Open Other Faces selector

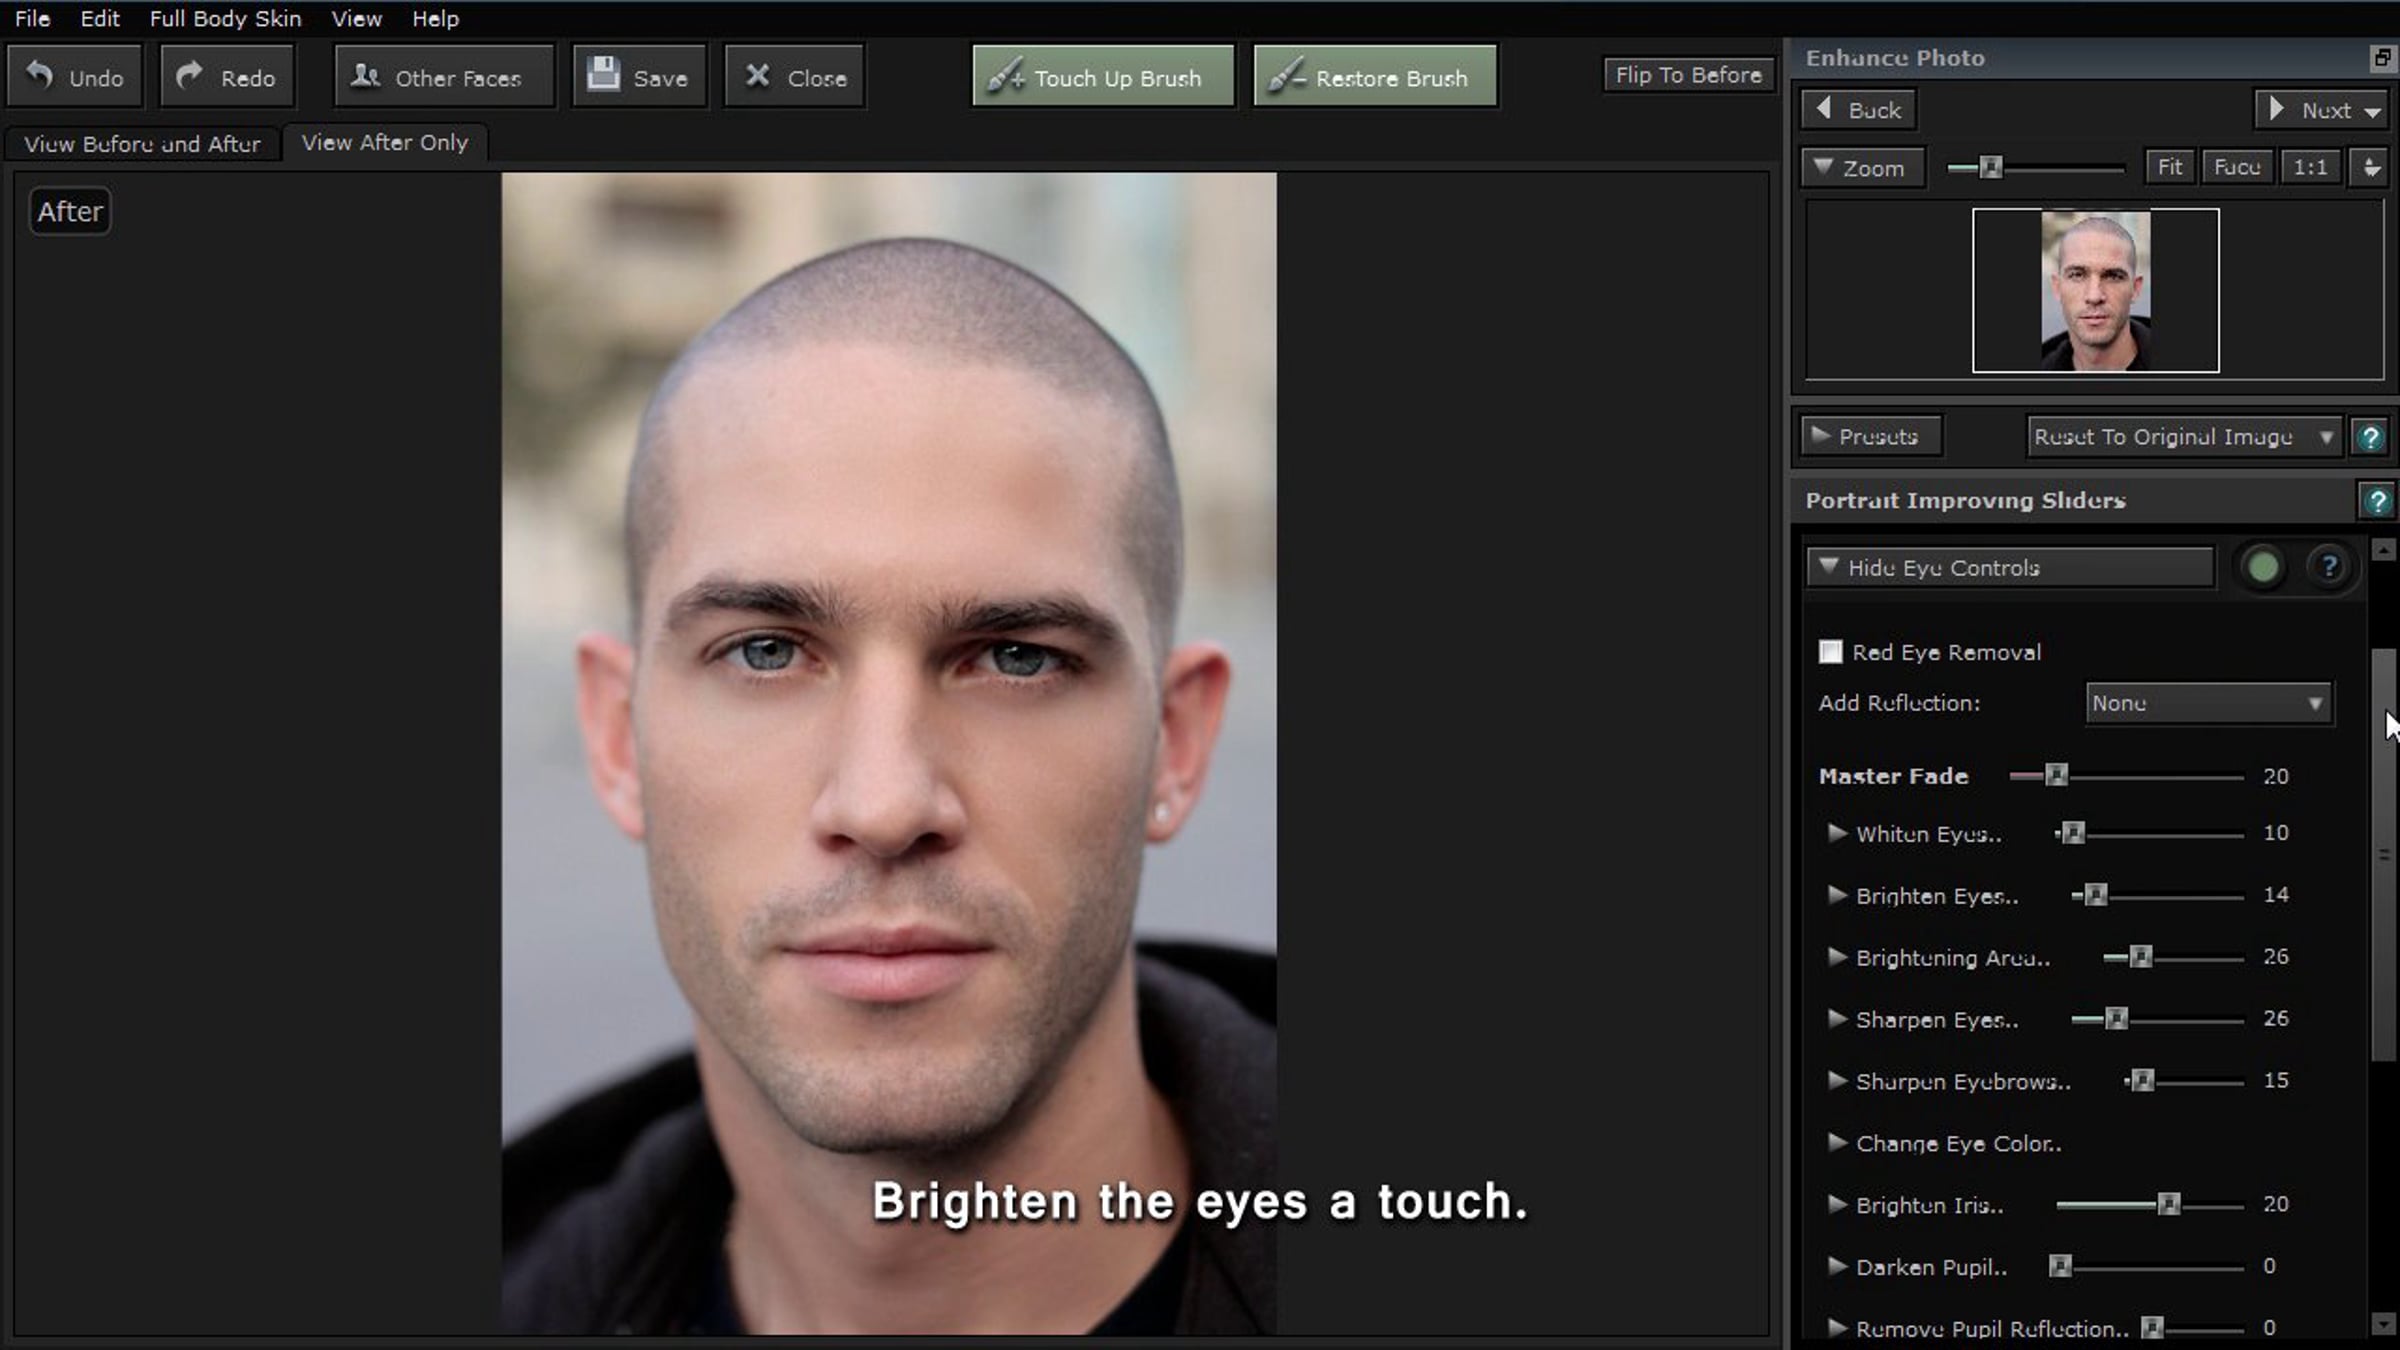click(443, 77)
